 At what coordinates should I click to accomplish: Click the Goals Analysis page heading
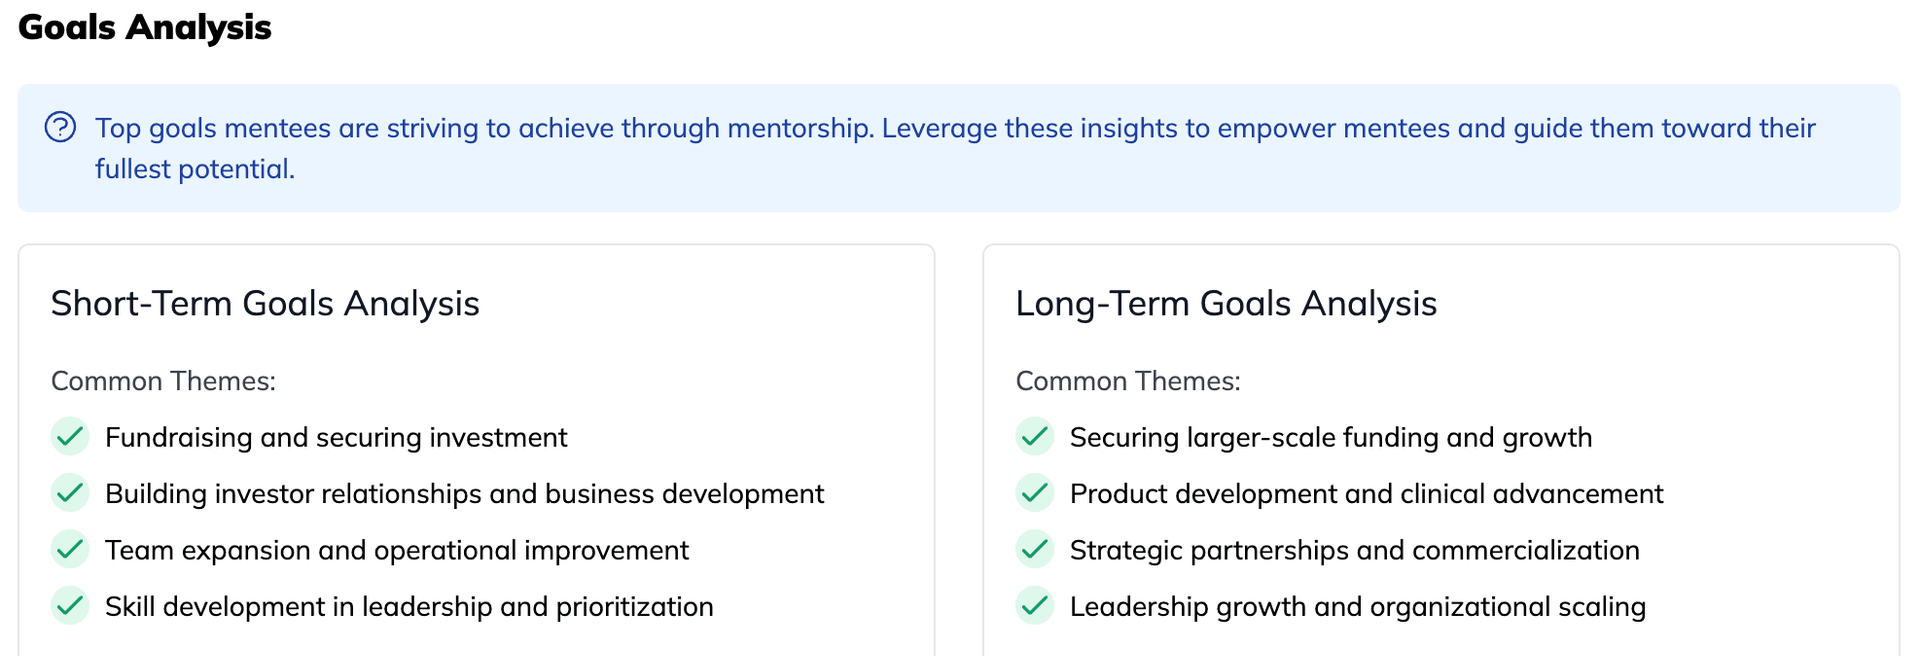tap(145, 27)
